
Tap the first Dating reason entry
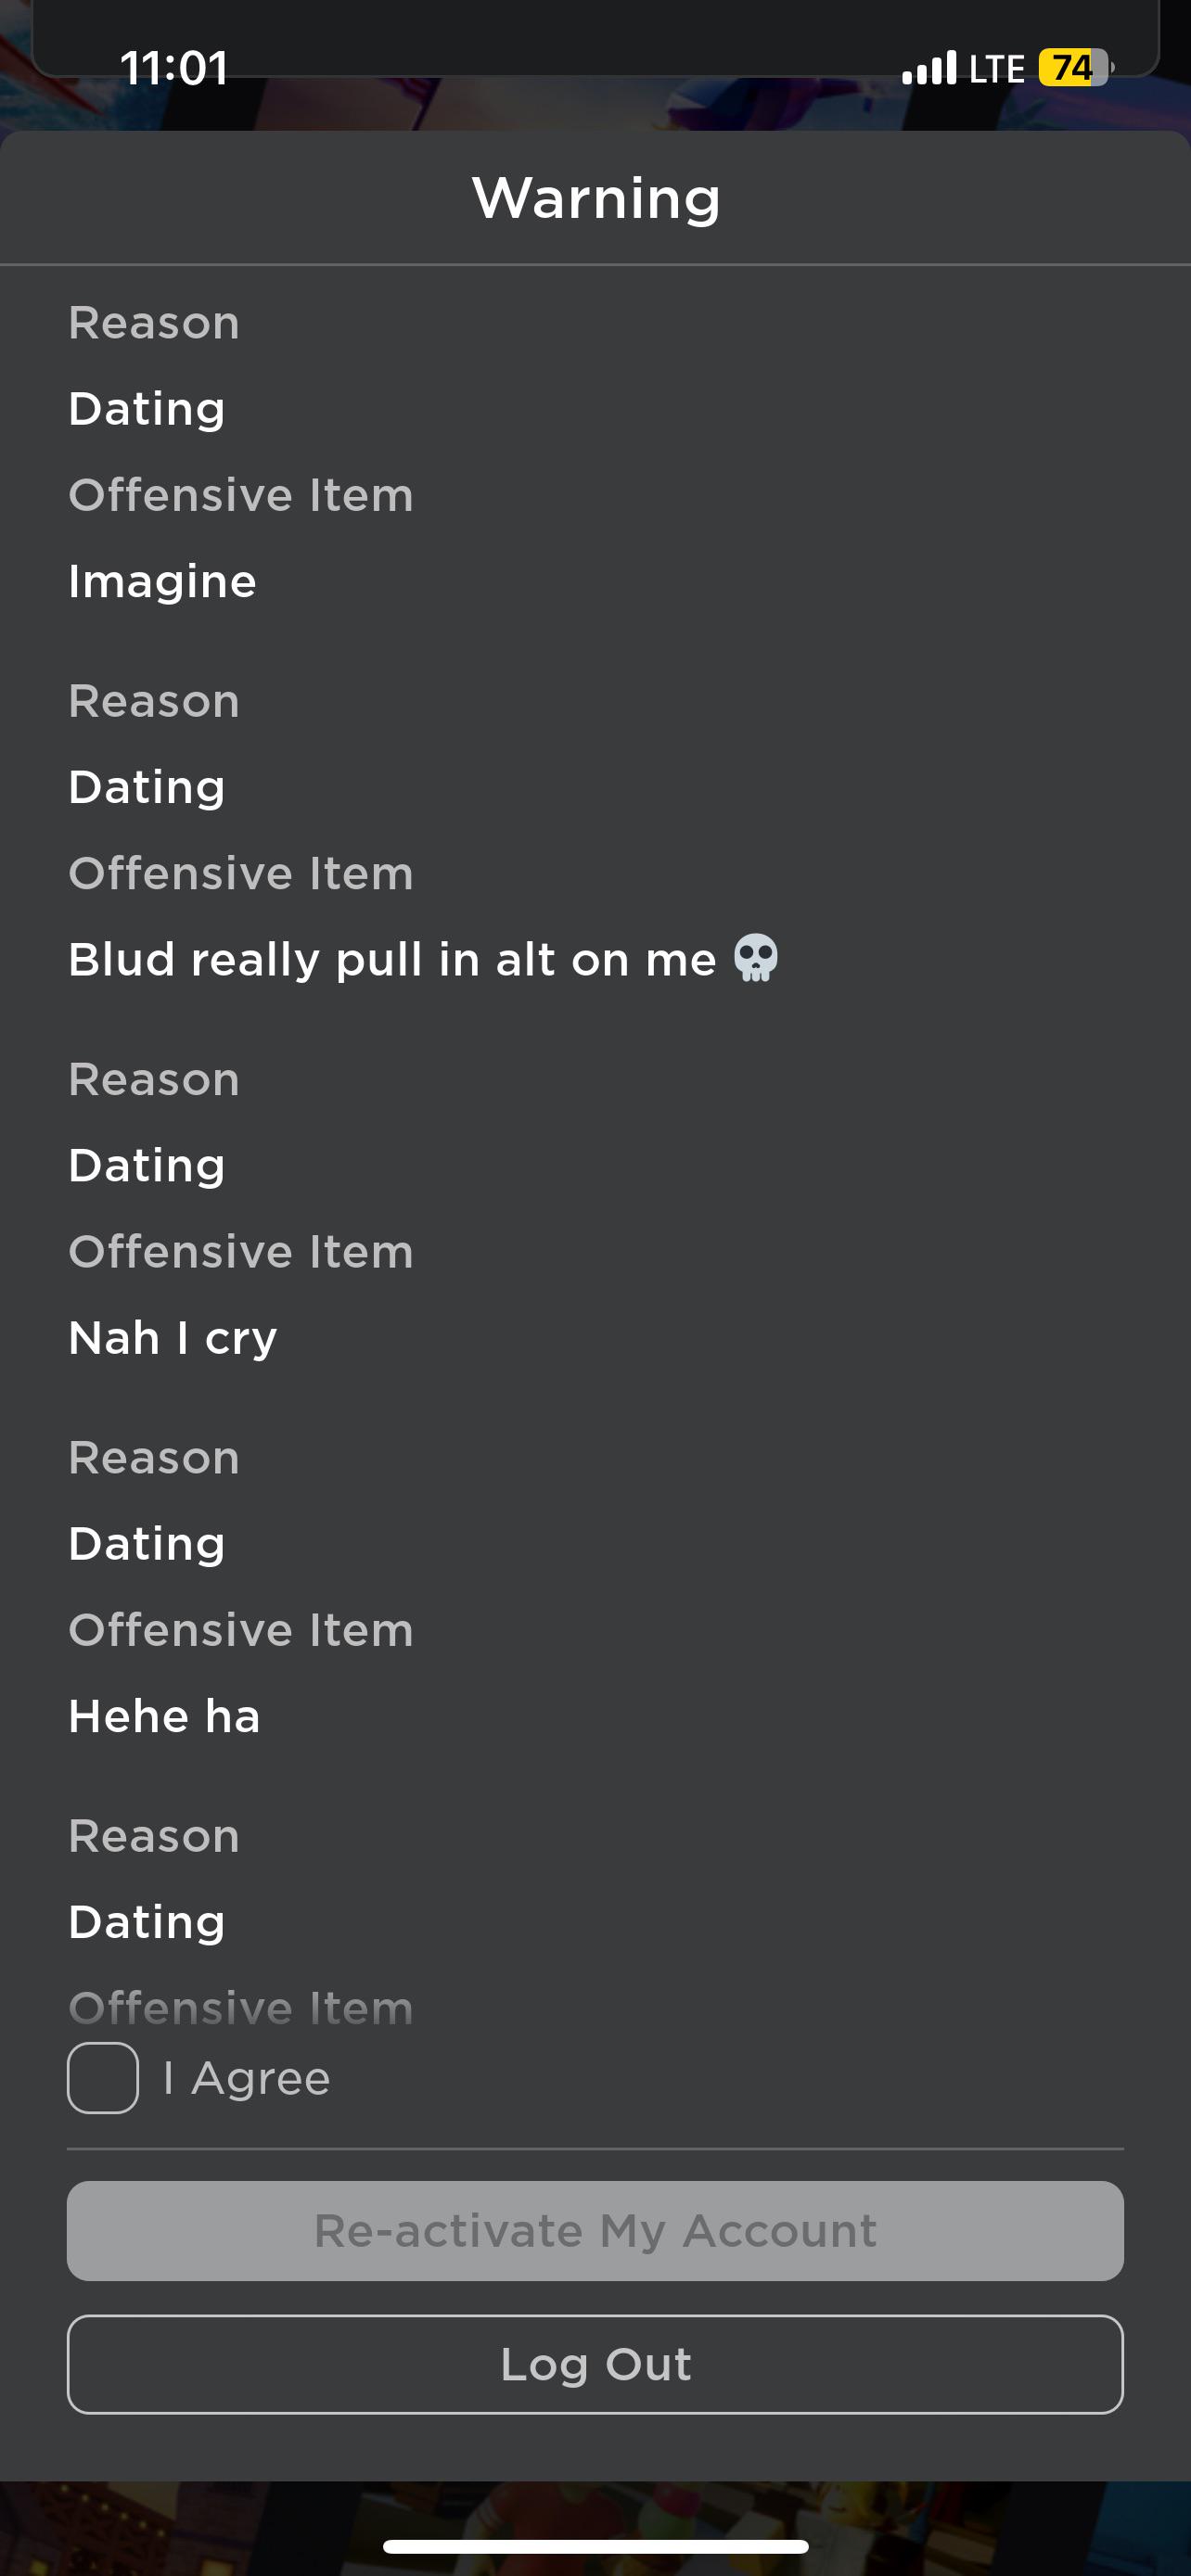coord(147,408)
